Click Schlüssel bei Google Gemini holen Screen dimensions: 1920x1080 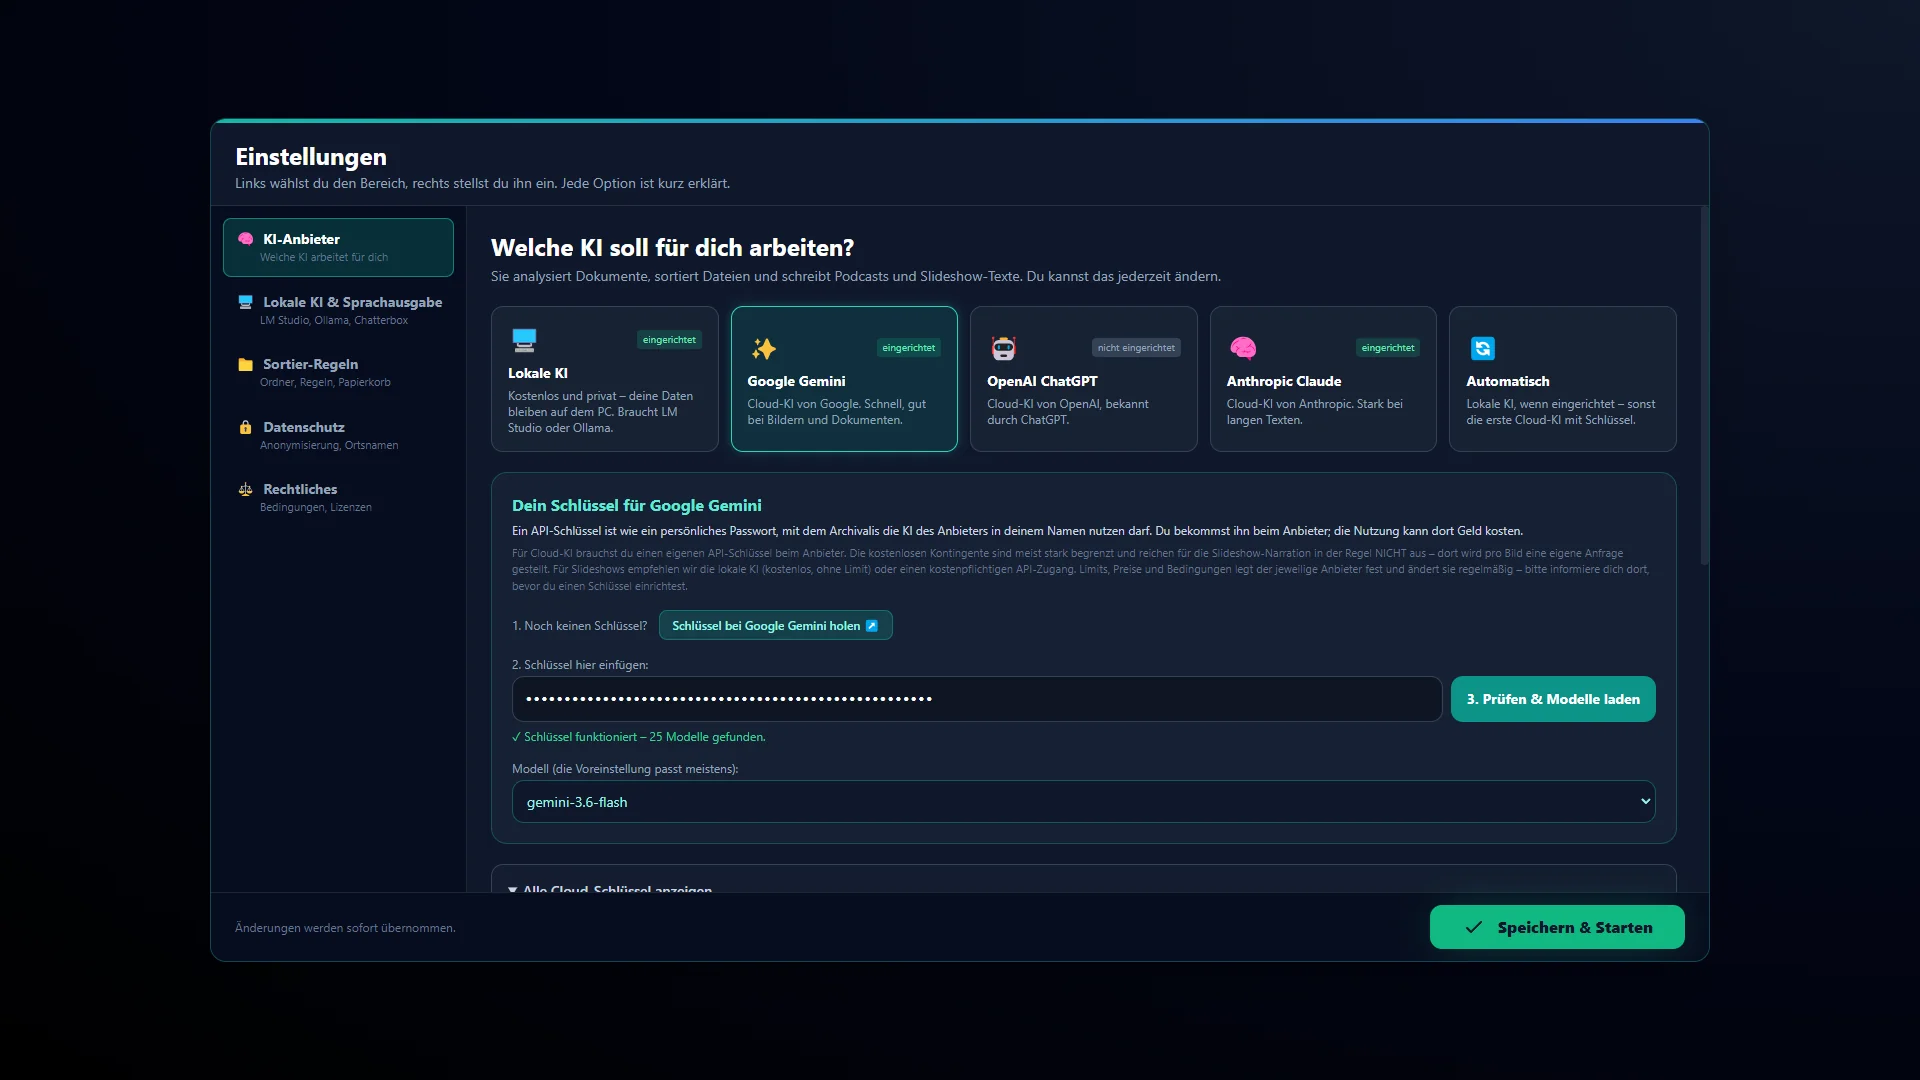776,626
